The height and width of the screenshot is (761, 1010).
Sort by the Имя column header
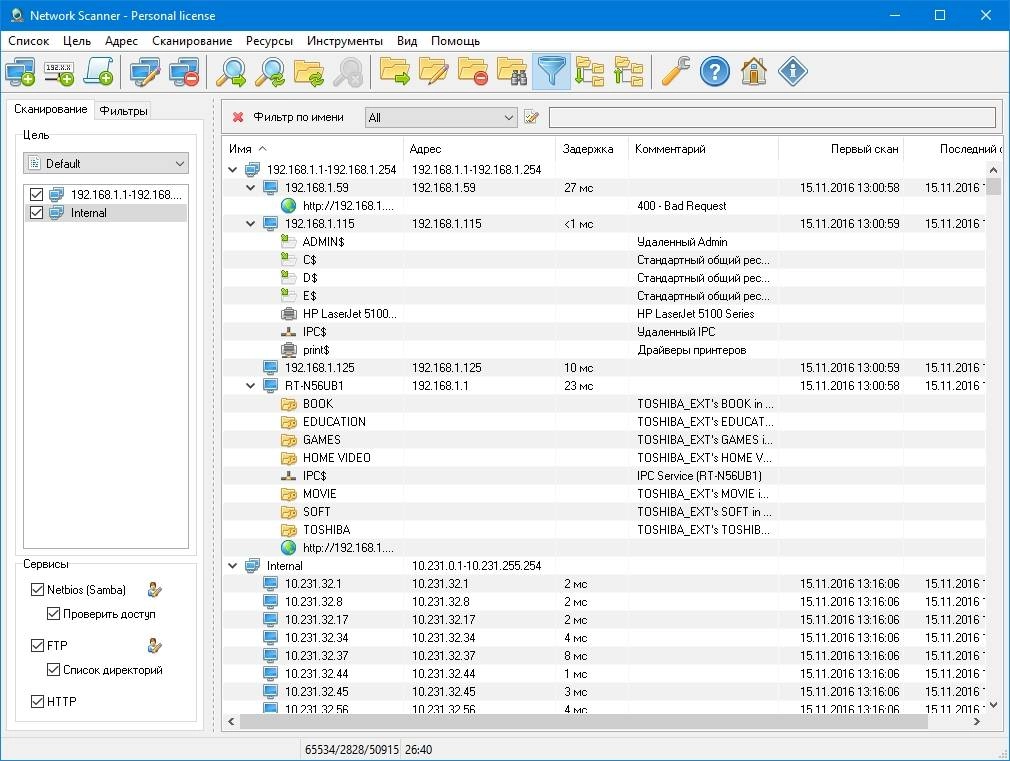point(313,149)
